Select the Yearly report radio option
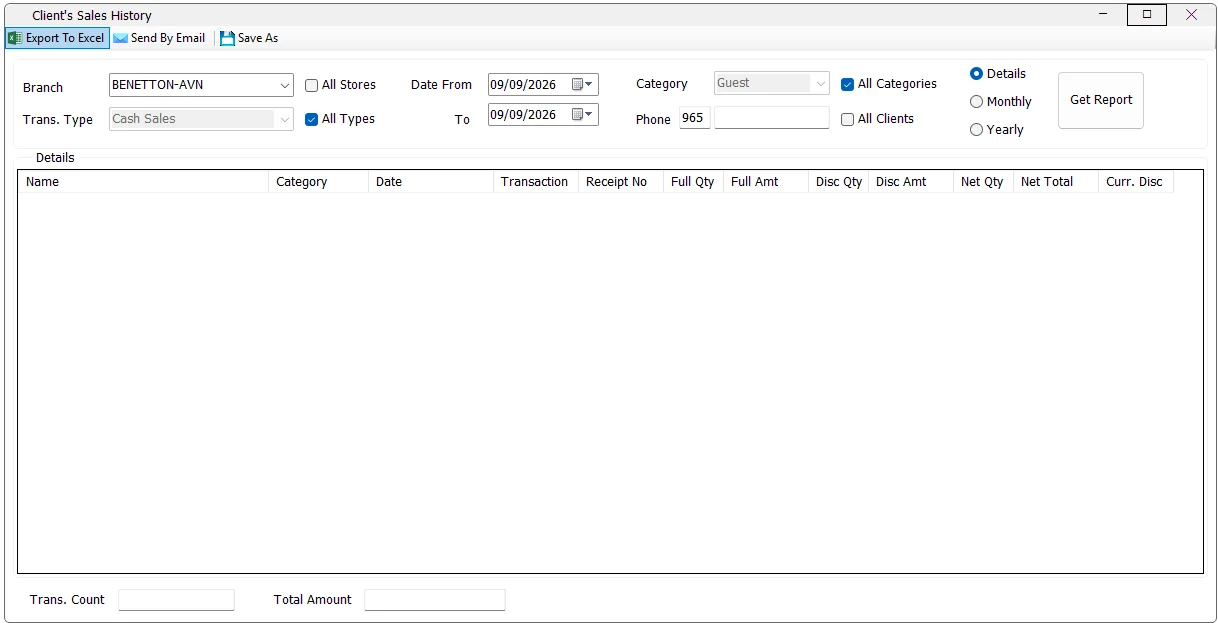Screen dimensions: 1218x623 [x=976, y=130]
